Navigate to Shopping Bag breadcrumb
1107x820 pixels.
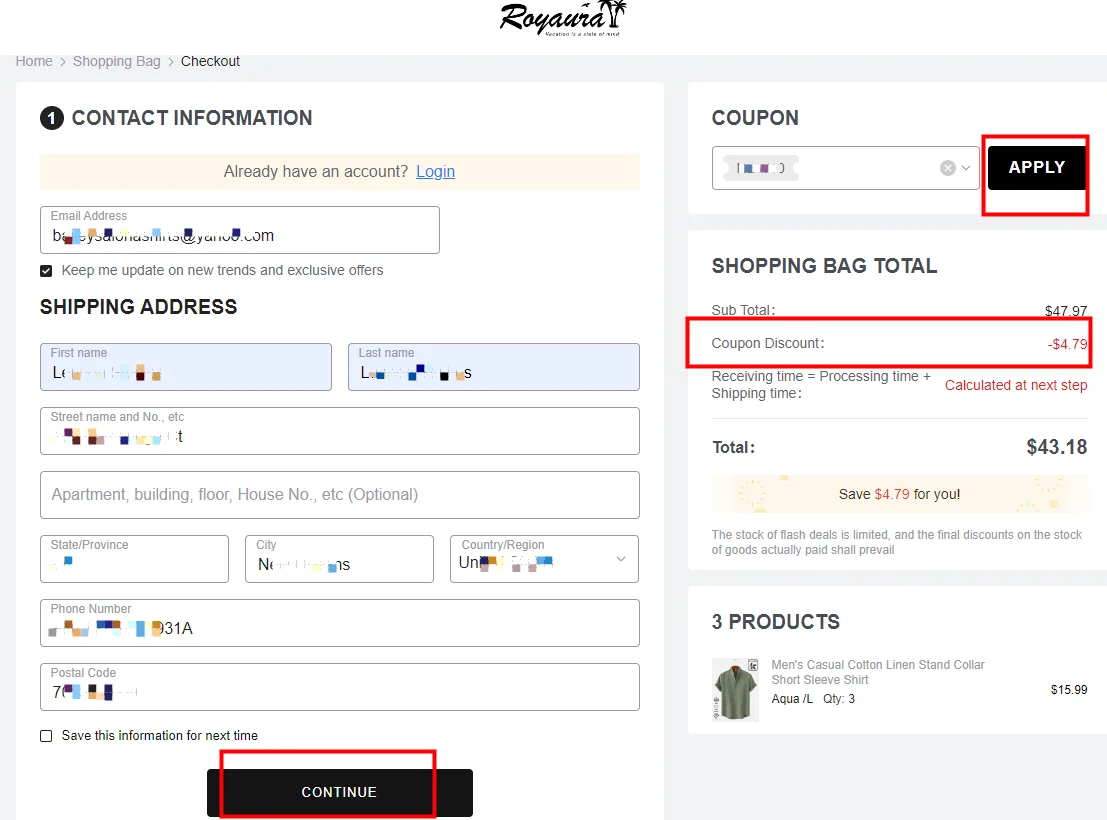pos(116,61)
